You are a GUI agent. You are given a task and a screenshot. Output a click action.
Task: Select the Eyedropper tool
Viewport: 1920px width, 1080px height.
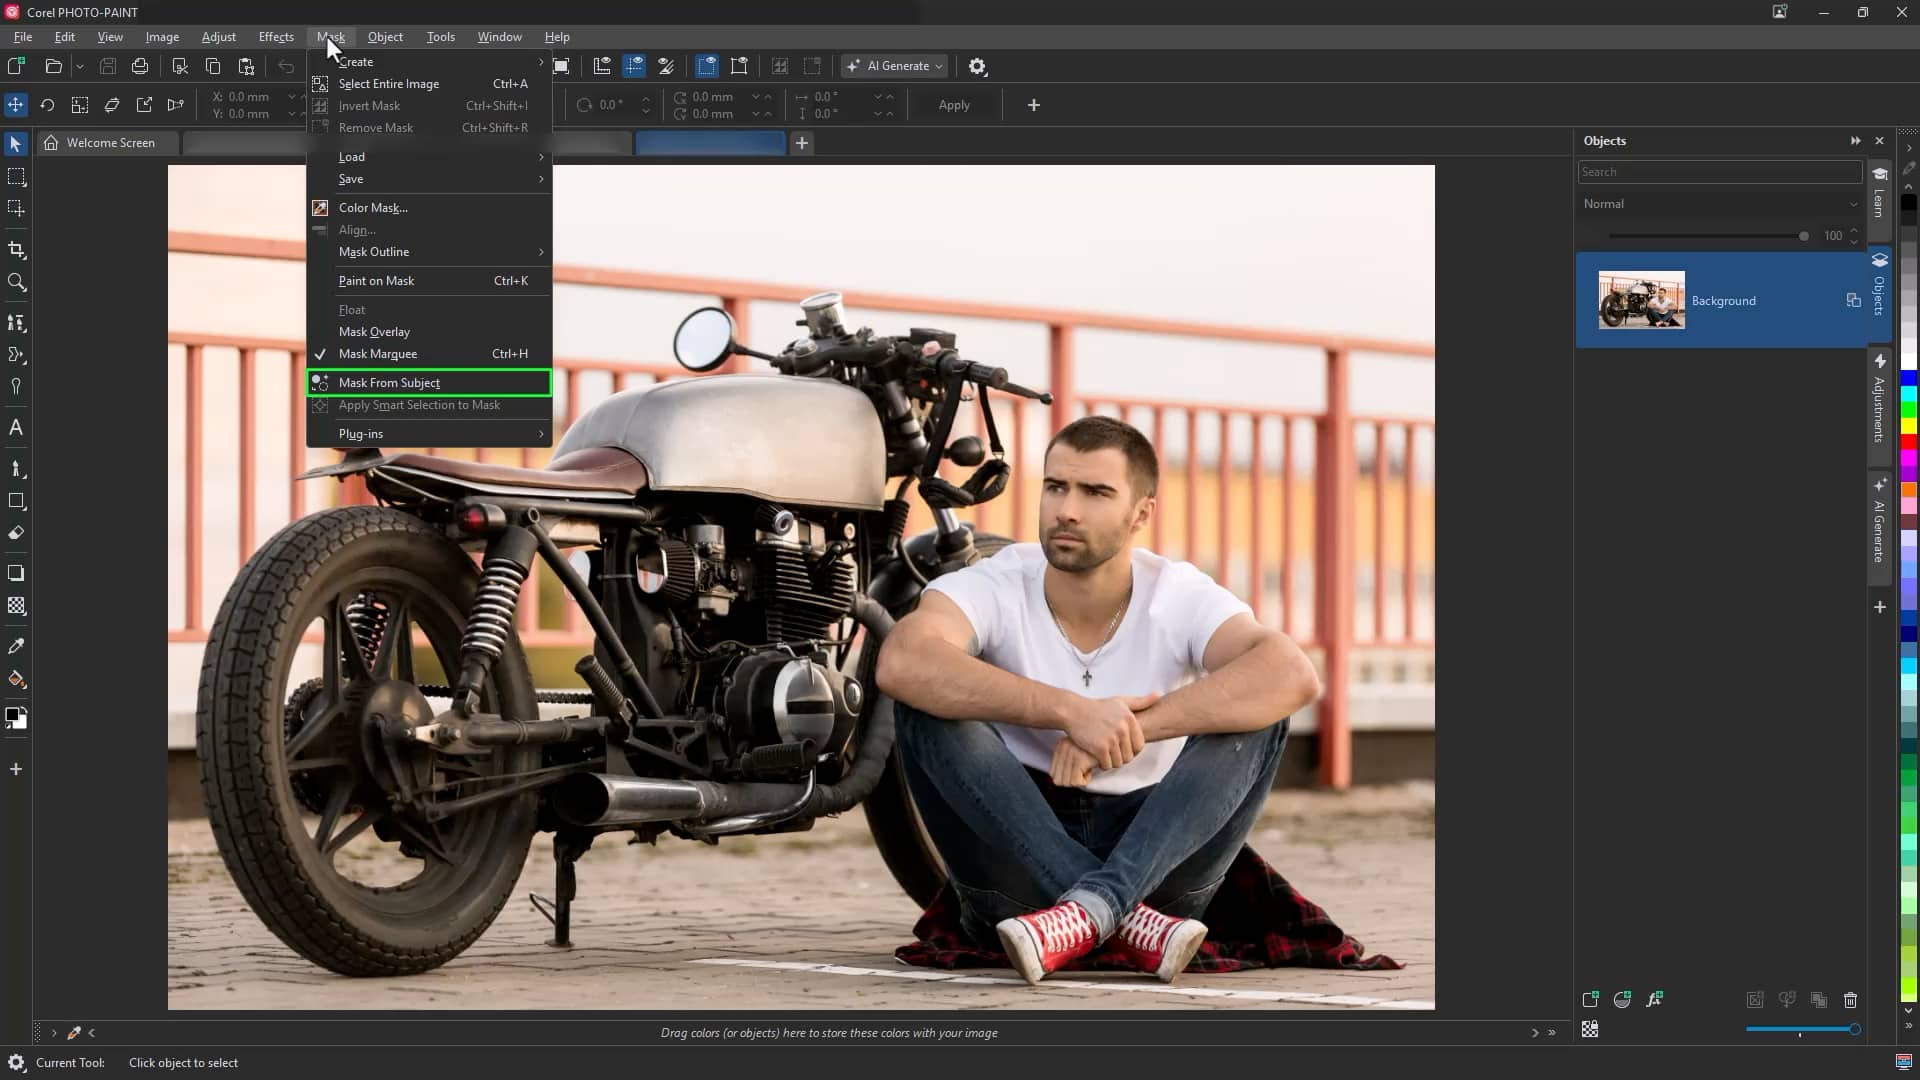click(x=15, y=646)
